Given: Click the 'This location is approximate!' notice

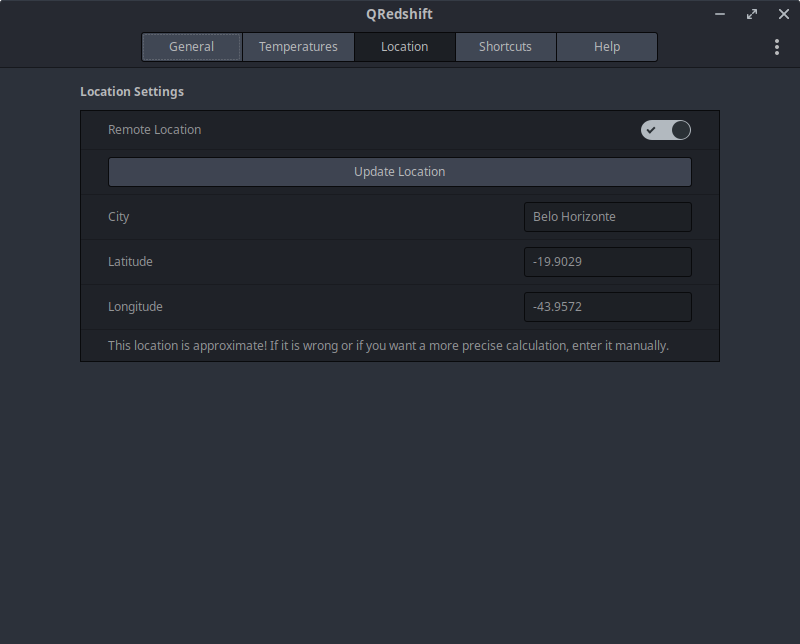Looking at the screenshot, I should pyautogui.click(x=388, y=346).
